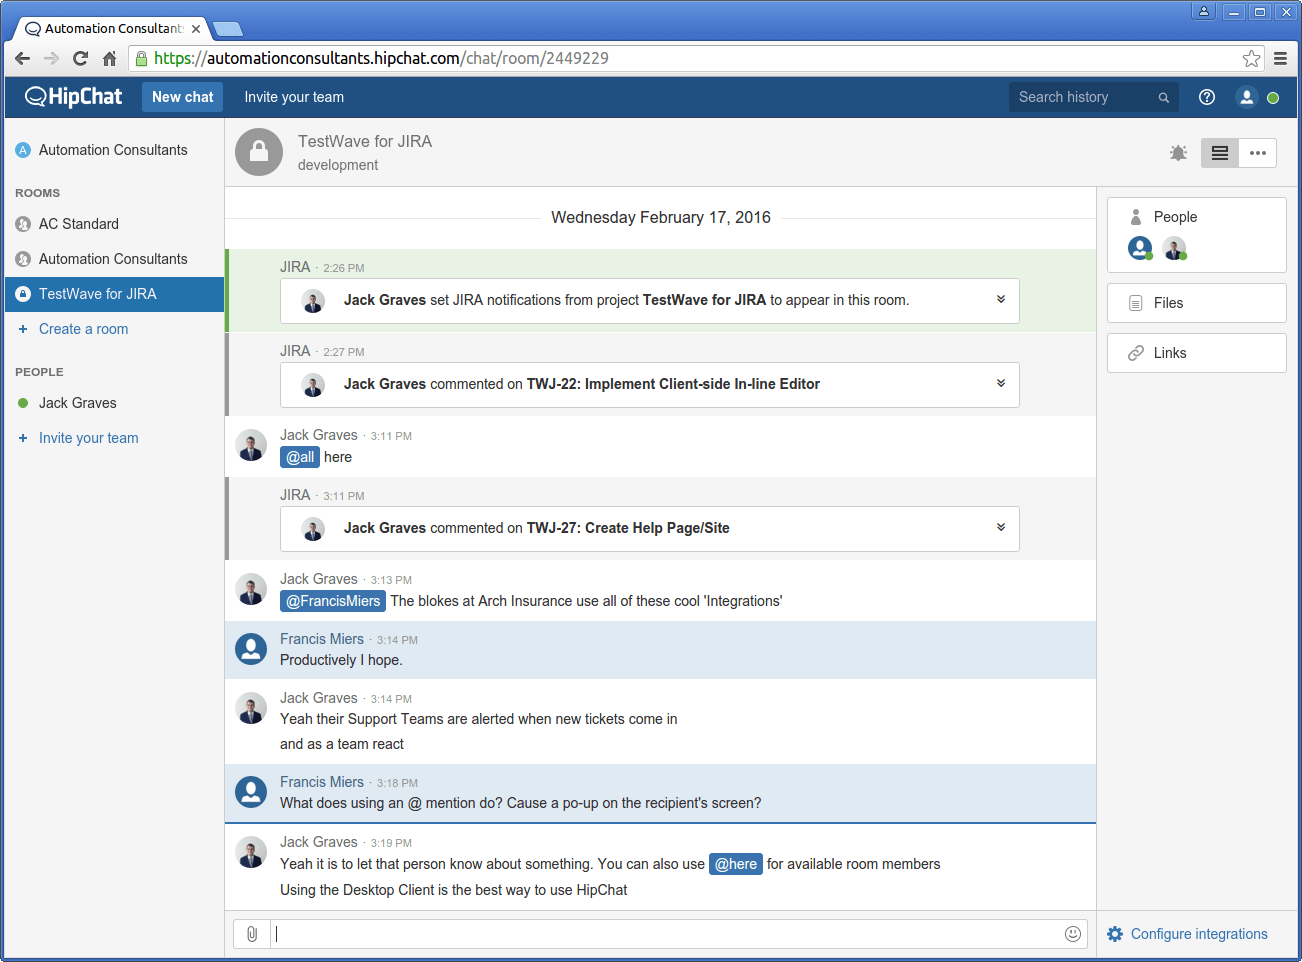Click Jack Graves' avatar beside the 3:13 PM message
The height and width of the screenshot is (962, 1302).
click(251, 590)
